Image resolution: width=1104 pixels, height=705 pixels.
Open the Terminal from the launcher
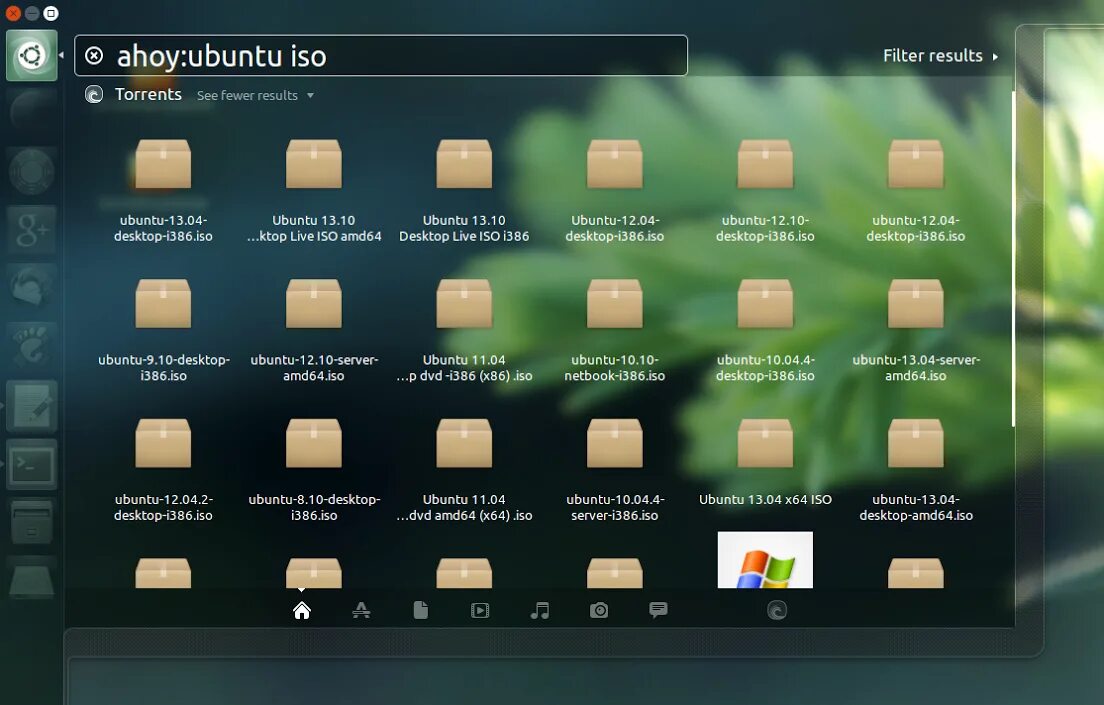[32, 465]
